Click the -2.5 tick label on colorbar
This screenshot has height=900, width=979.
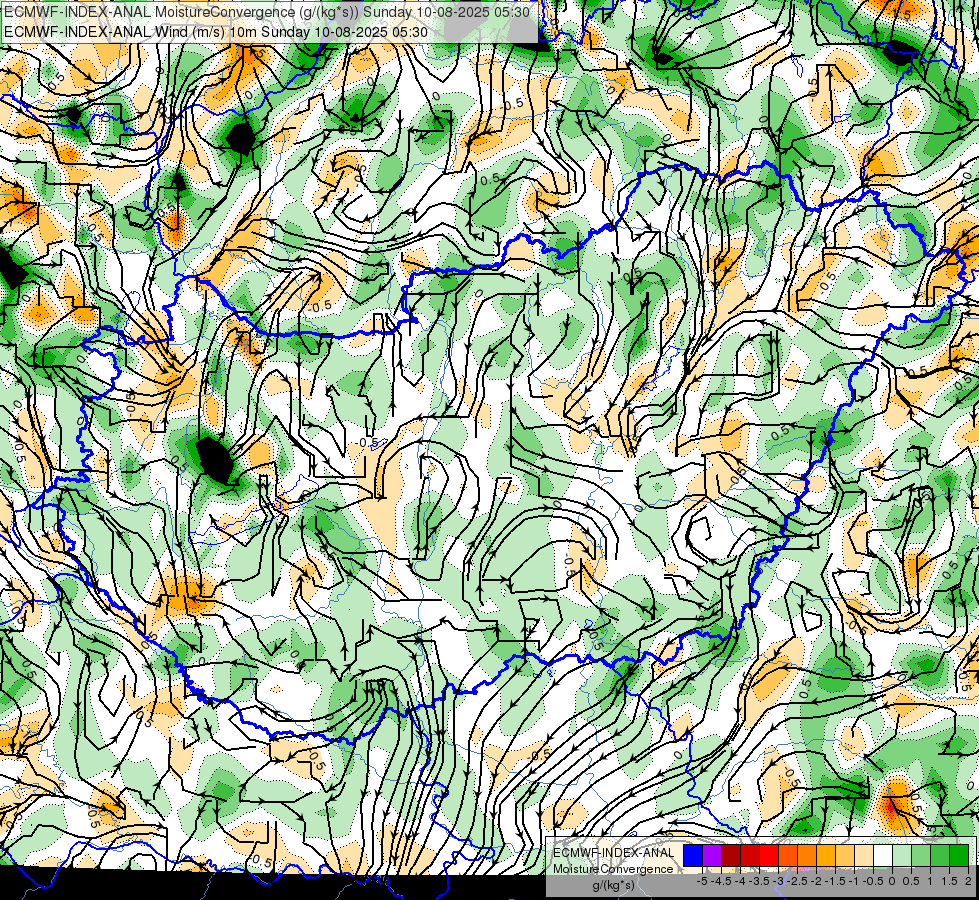click(797, 881)
